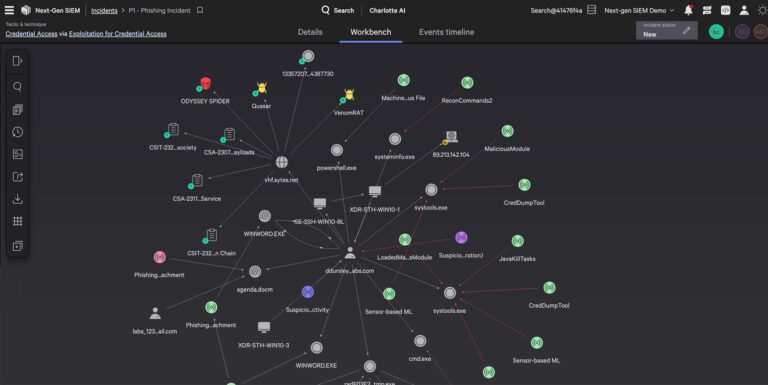Image resolution: width=768 pixels, height=385 pixels.
Task: Select the VenomRAT malware node
Action: pyautogui.click(x=349, y=95)
